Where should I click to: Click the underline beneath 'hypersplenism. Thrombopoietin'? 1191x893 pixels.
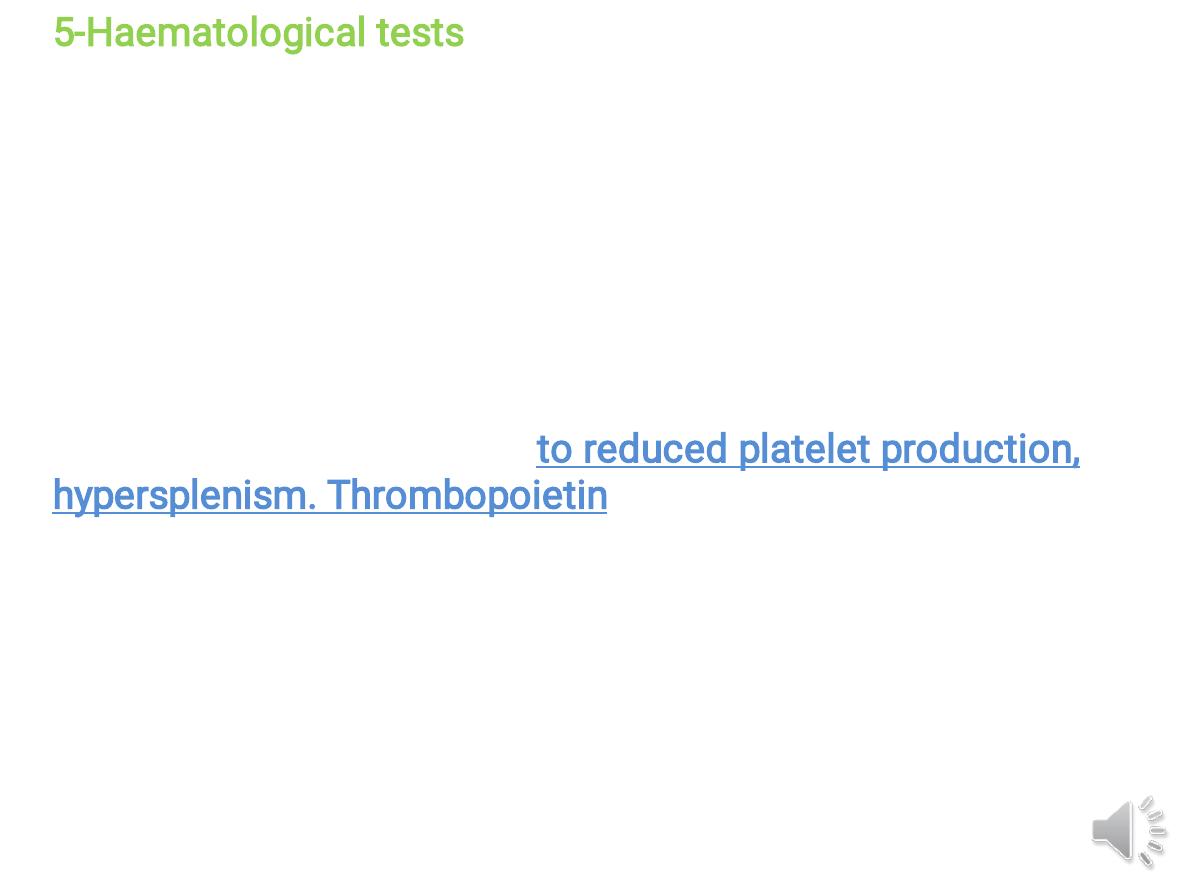pos(330,514)
